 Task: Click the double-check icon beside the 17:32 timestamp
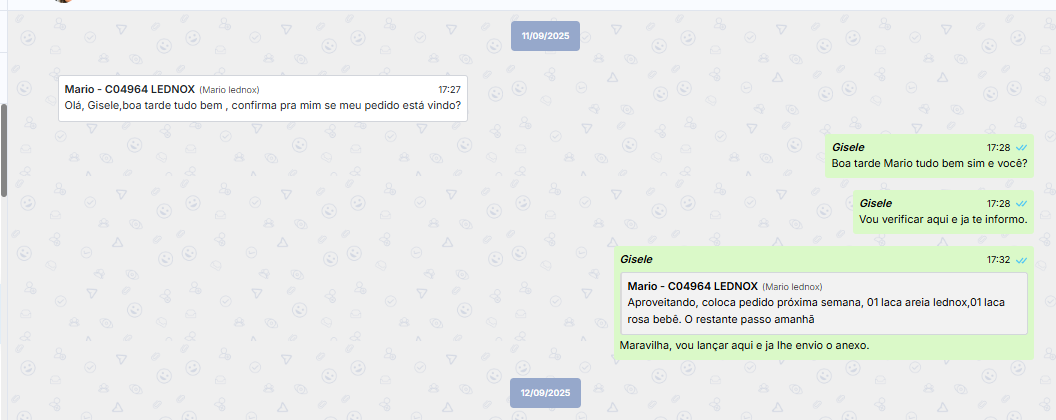coord(1022,260)
